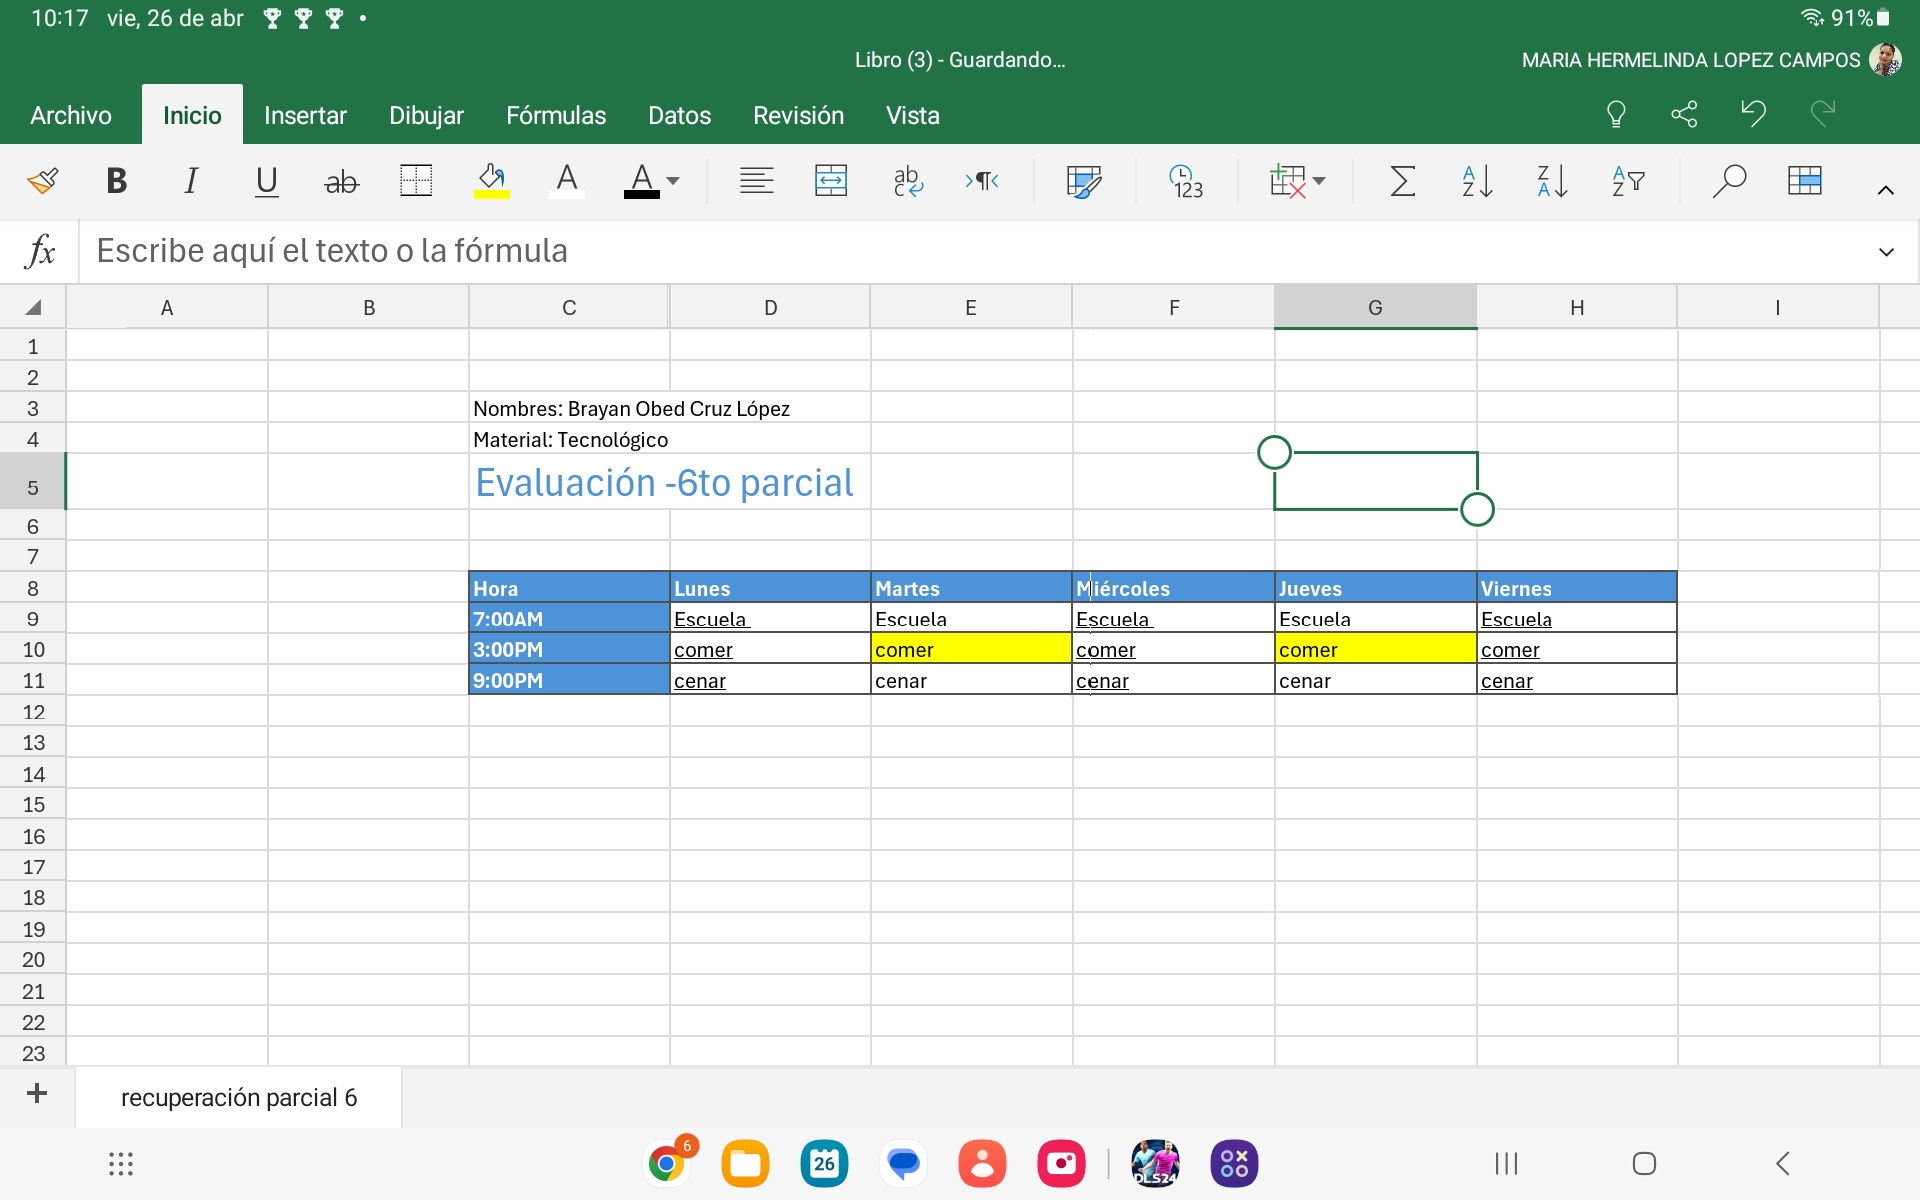
Task: Click the Merge and Center icon
Action: point(830,181)
